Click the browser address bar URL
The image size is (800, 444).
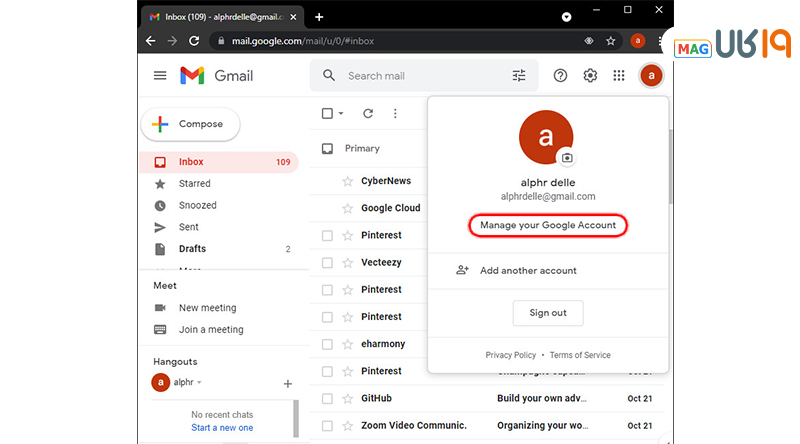coord(303,41)
